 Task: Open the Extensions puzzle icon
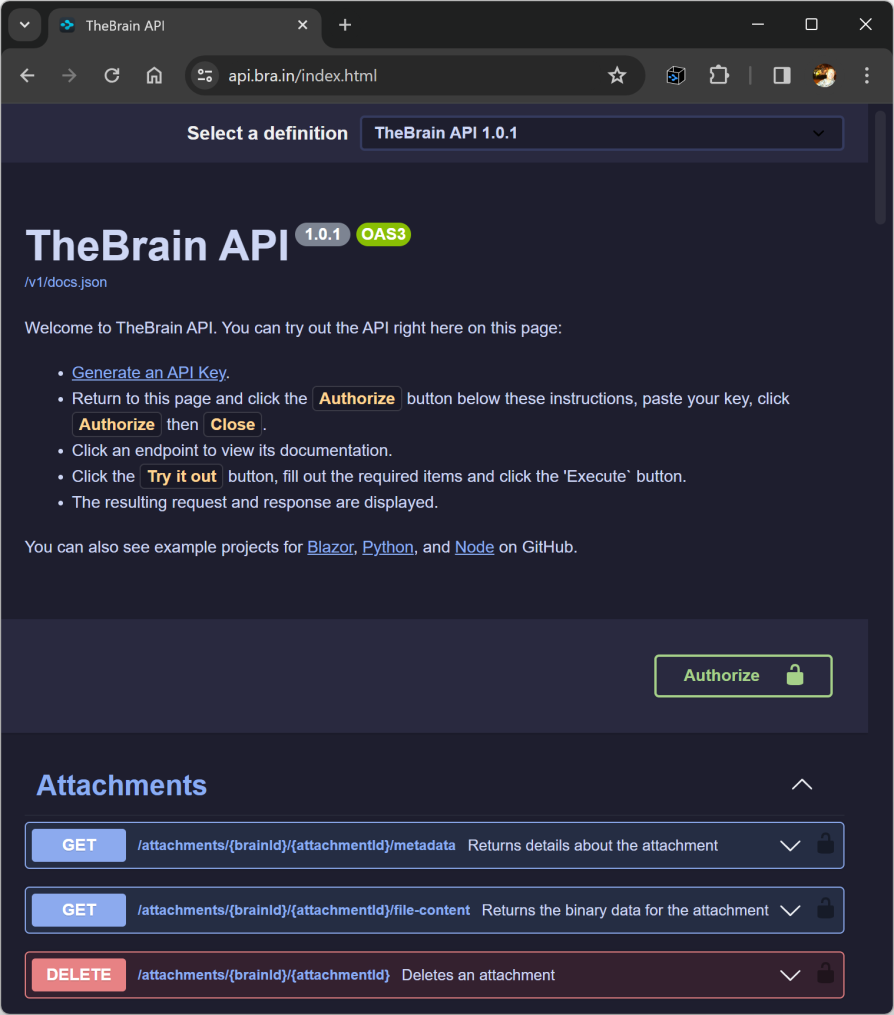(x=719, y=76)
